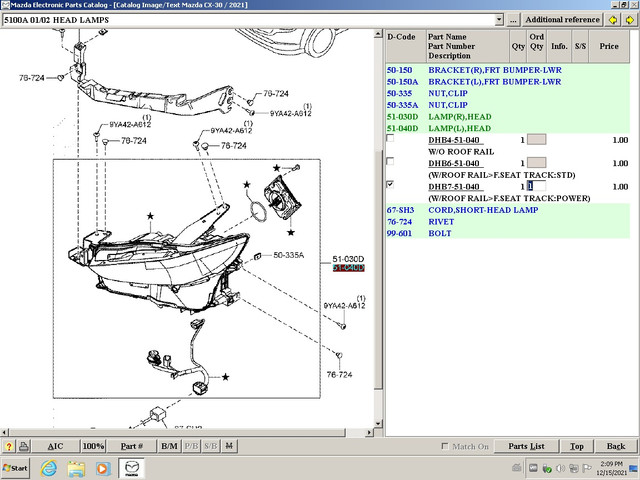Select 50-150A BRACKET(L),FRT BUMPER-LWR row

coord(507,82)
